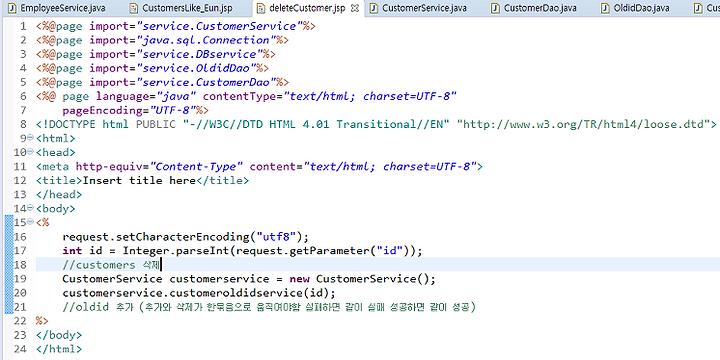Click the import="service.CustomerDao" line

163,83
